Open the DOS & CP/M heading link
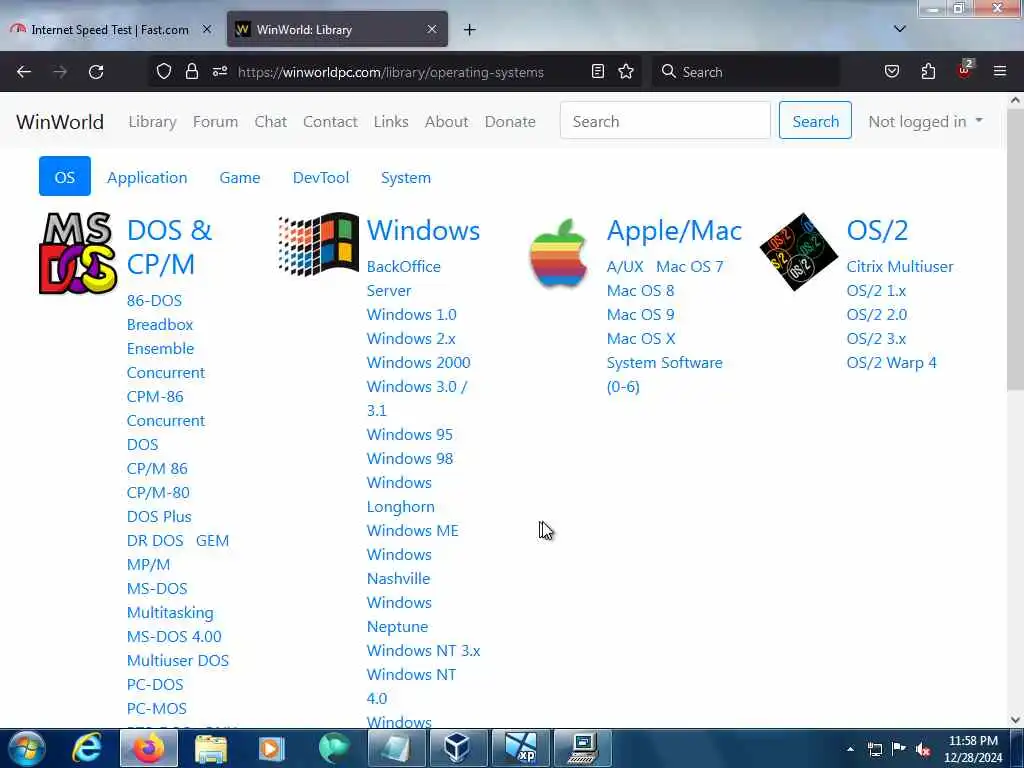Screen dimensions: 1024x768 (x=169, y=247)
